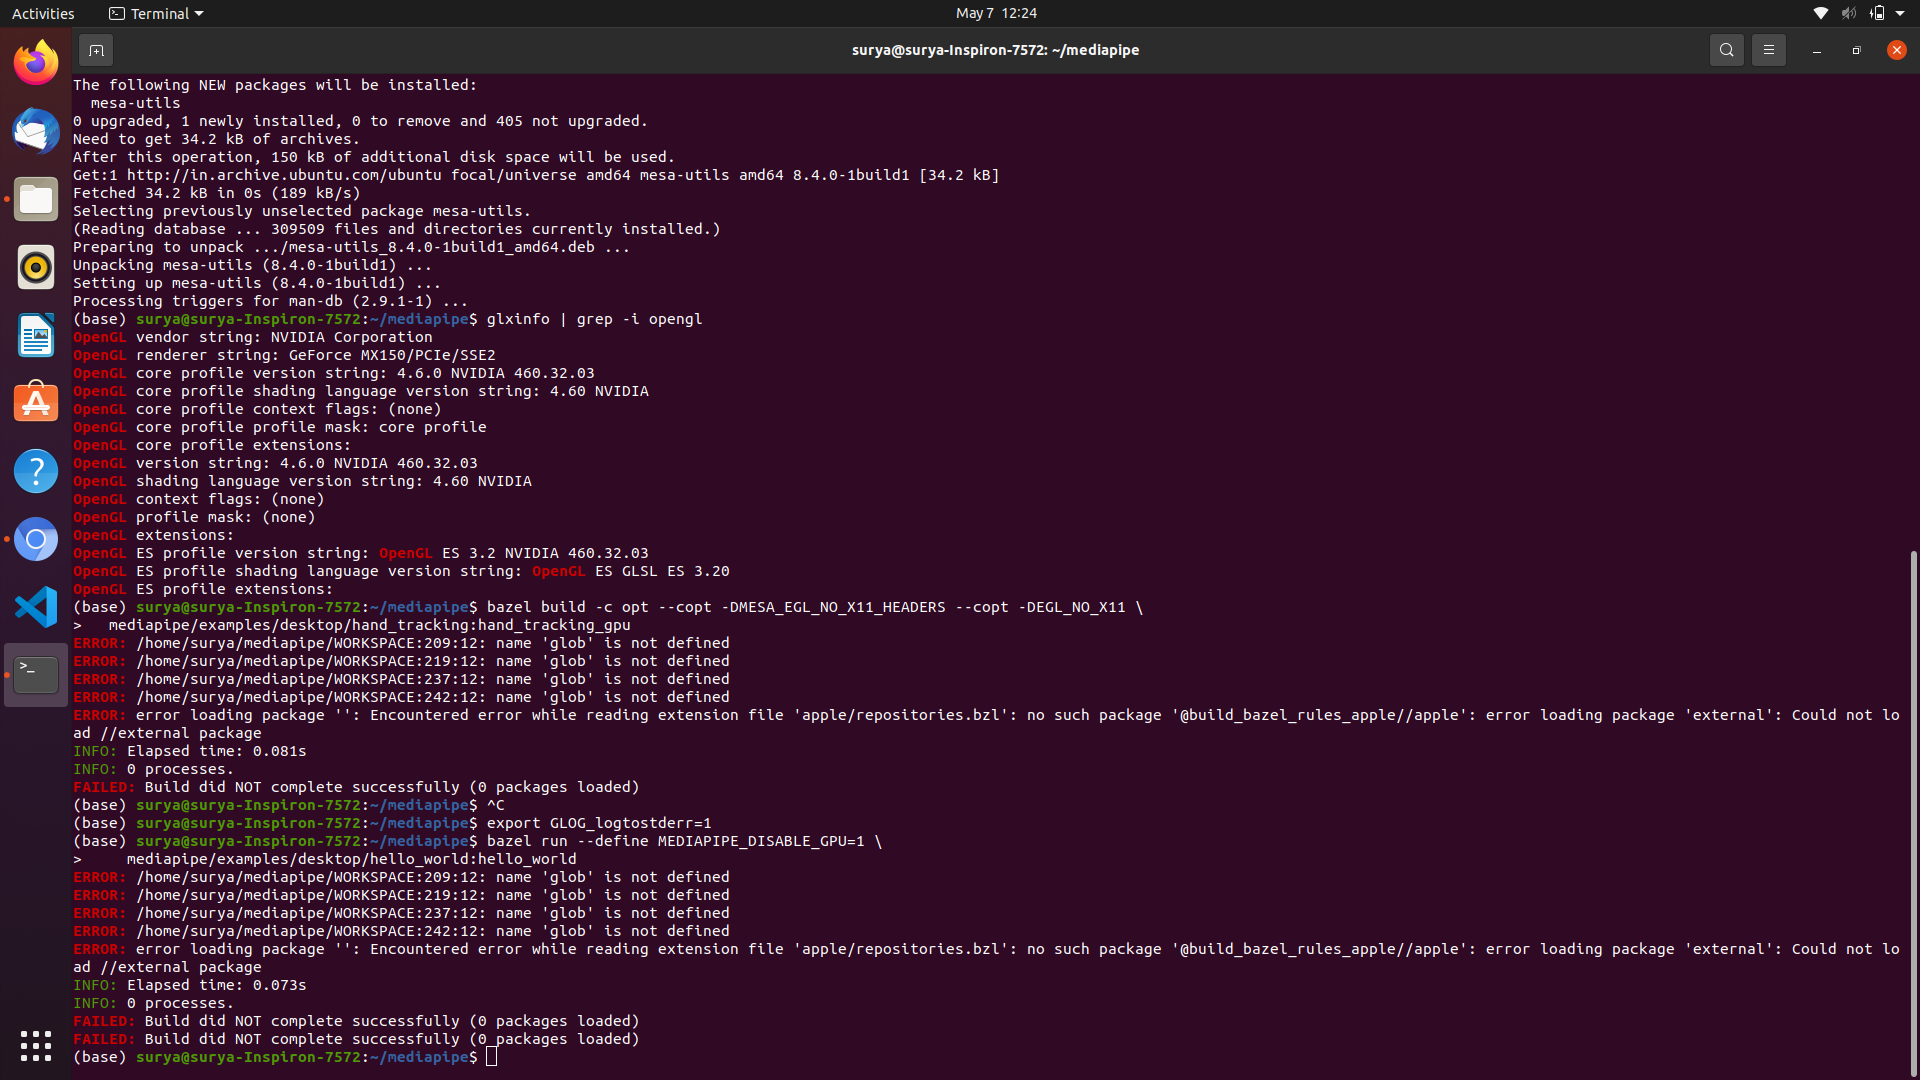Open the Files application in the dock

pyautogui.click(x=35, y=199)
